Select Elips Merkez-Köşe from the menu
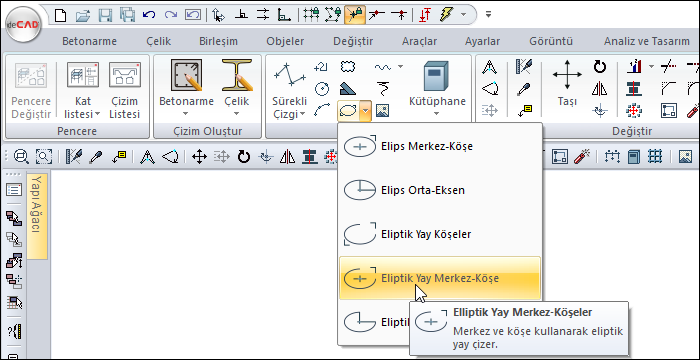Viewport: 700px width, 360px height. pos(440,147)
